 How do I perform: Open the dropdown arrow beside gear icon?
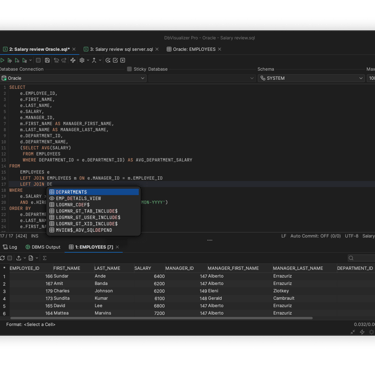click(x=88, y=60)
